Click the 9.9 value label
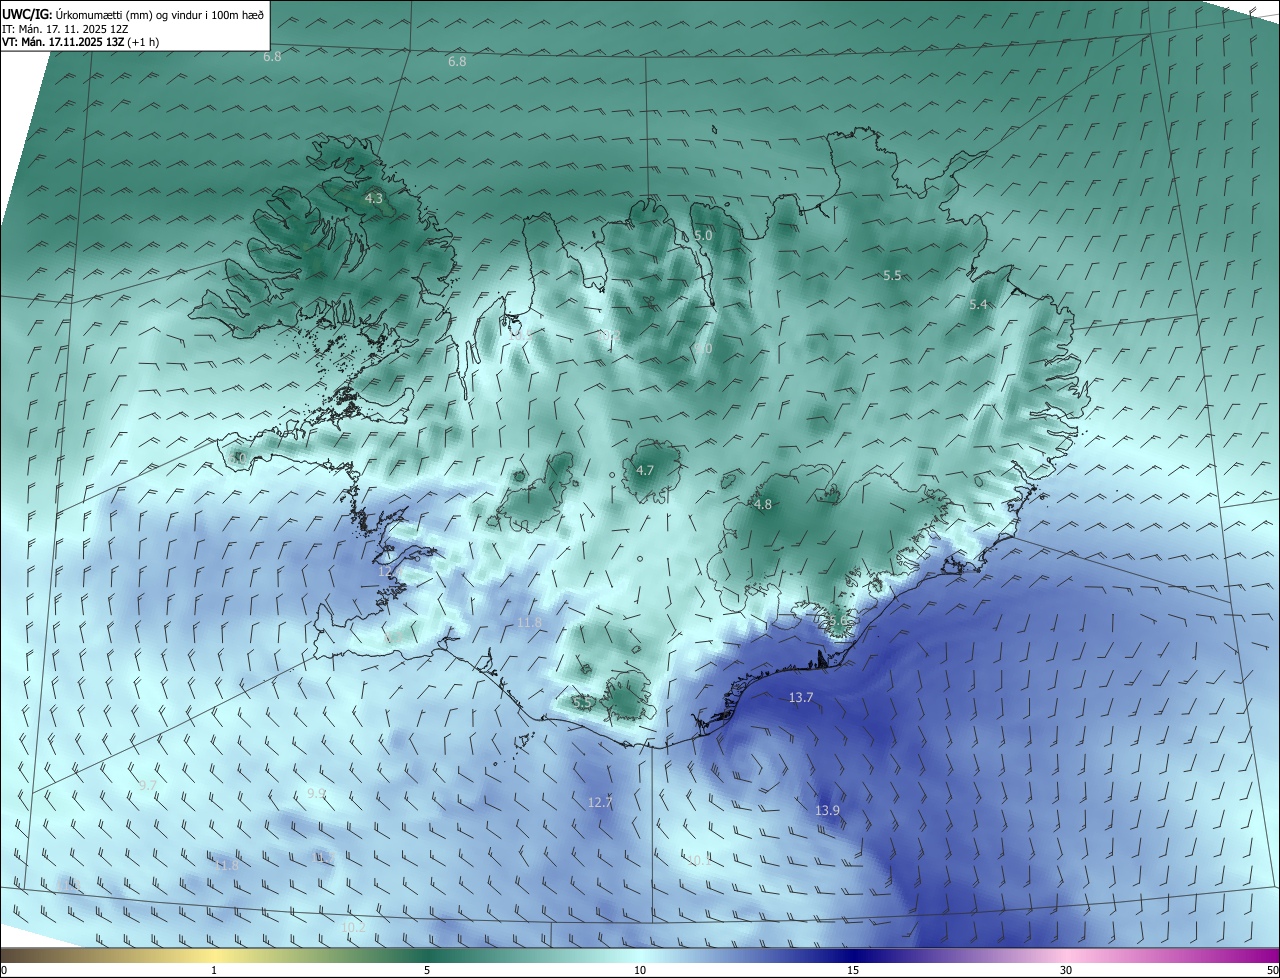The width and height of the screenshot is (1280, 978). pos(316,793)
